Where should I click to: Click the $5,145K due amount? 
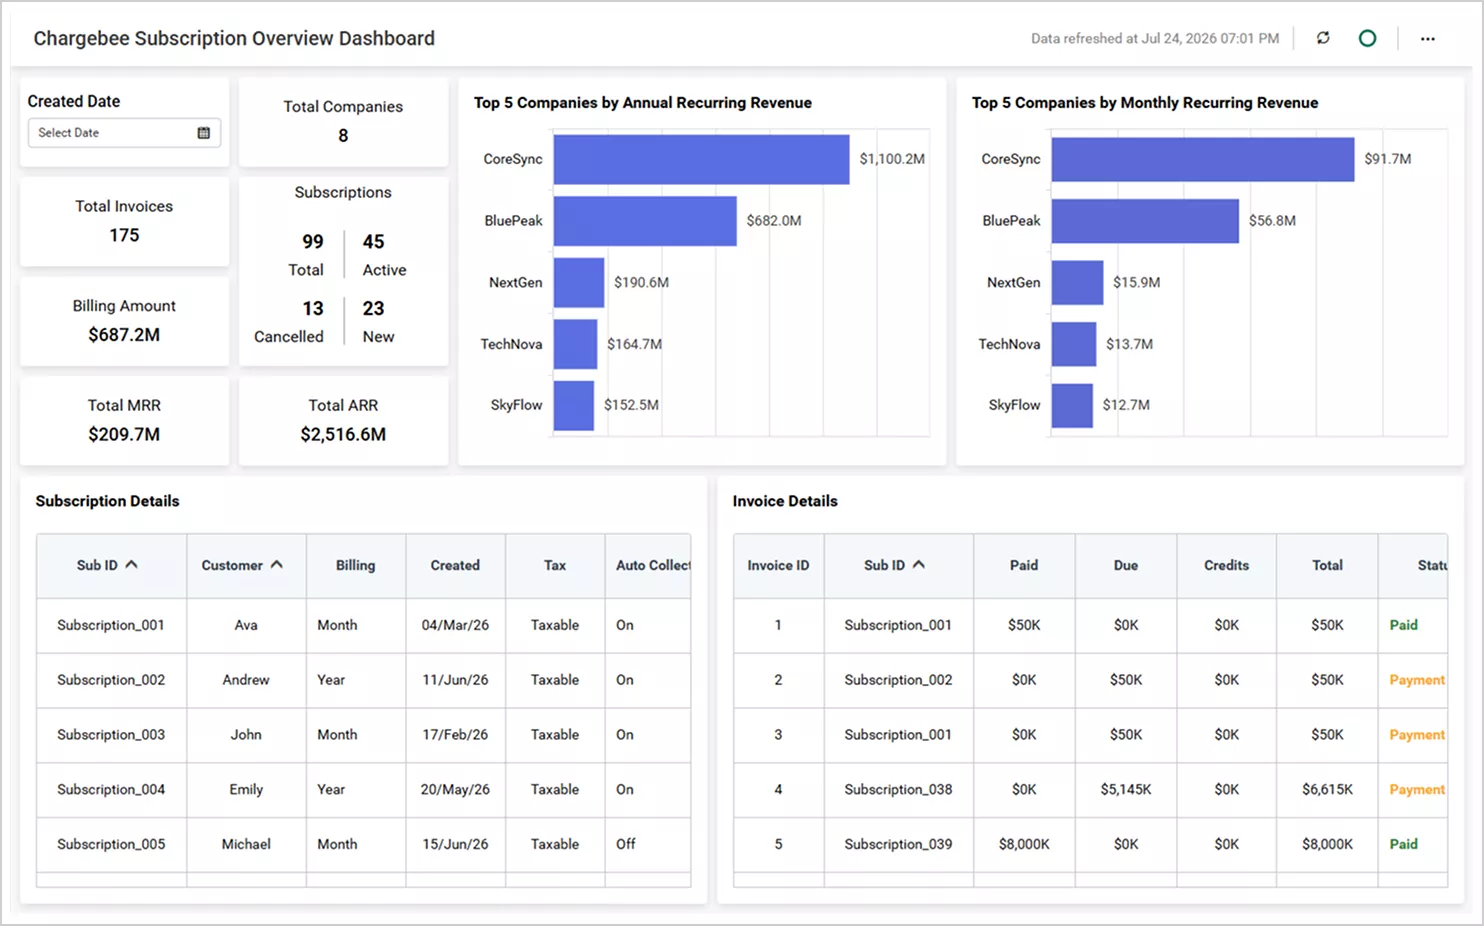pos(1126,790)
